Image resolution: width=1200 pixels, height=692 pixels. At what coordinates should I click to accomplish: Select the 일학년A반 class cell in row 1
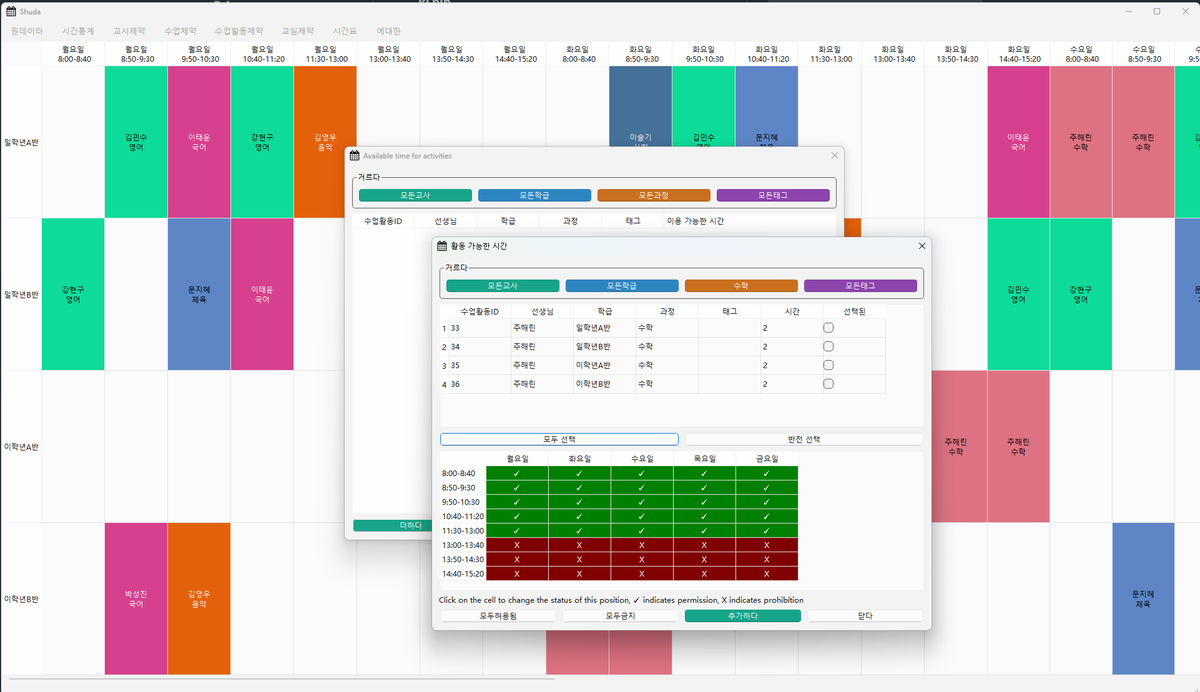(604, 328)
